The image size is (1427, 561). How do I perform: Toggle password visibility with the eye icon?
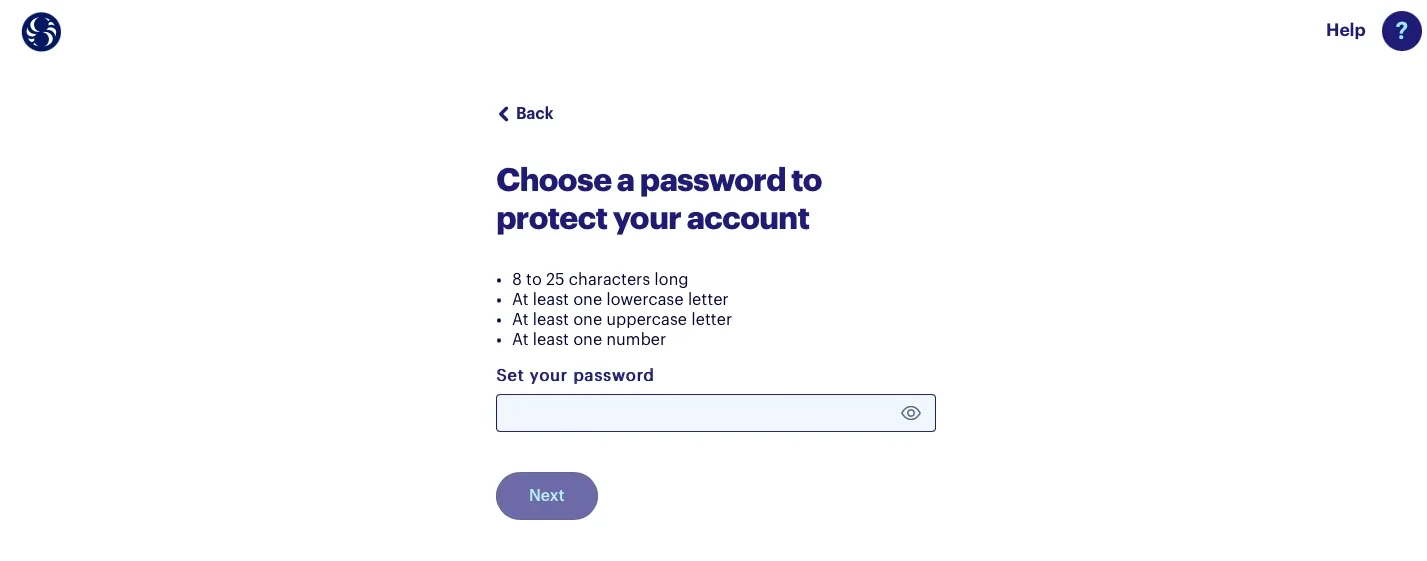pos(910,413)
